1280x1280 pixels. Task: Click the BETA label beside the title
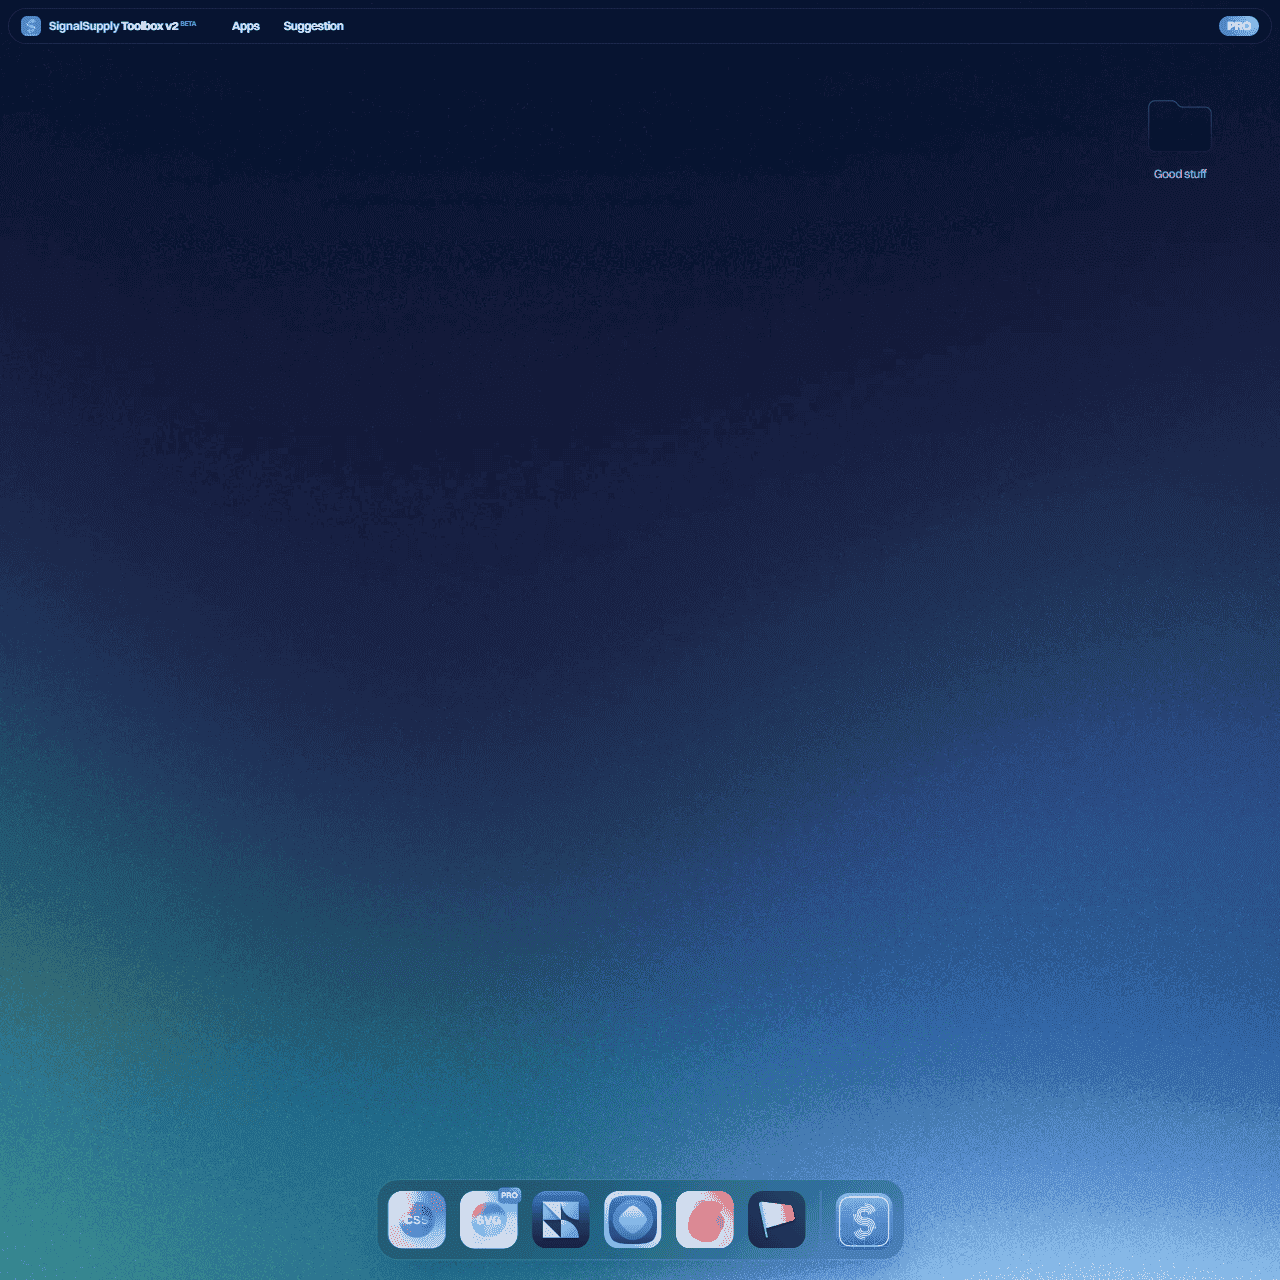coord(188,23)
